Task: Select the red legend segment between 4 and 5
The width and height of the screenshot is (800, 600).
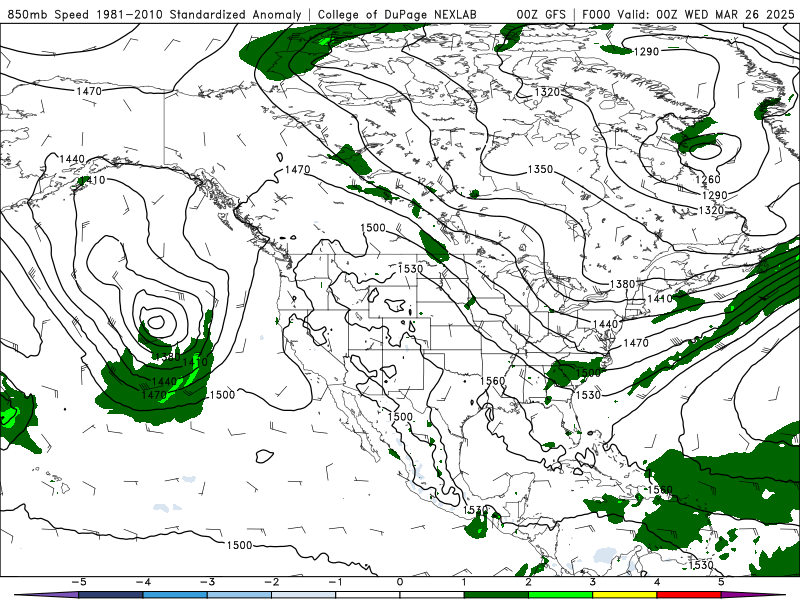Action: coord(689,595)
